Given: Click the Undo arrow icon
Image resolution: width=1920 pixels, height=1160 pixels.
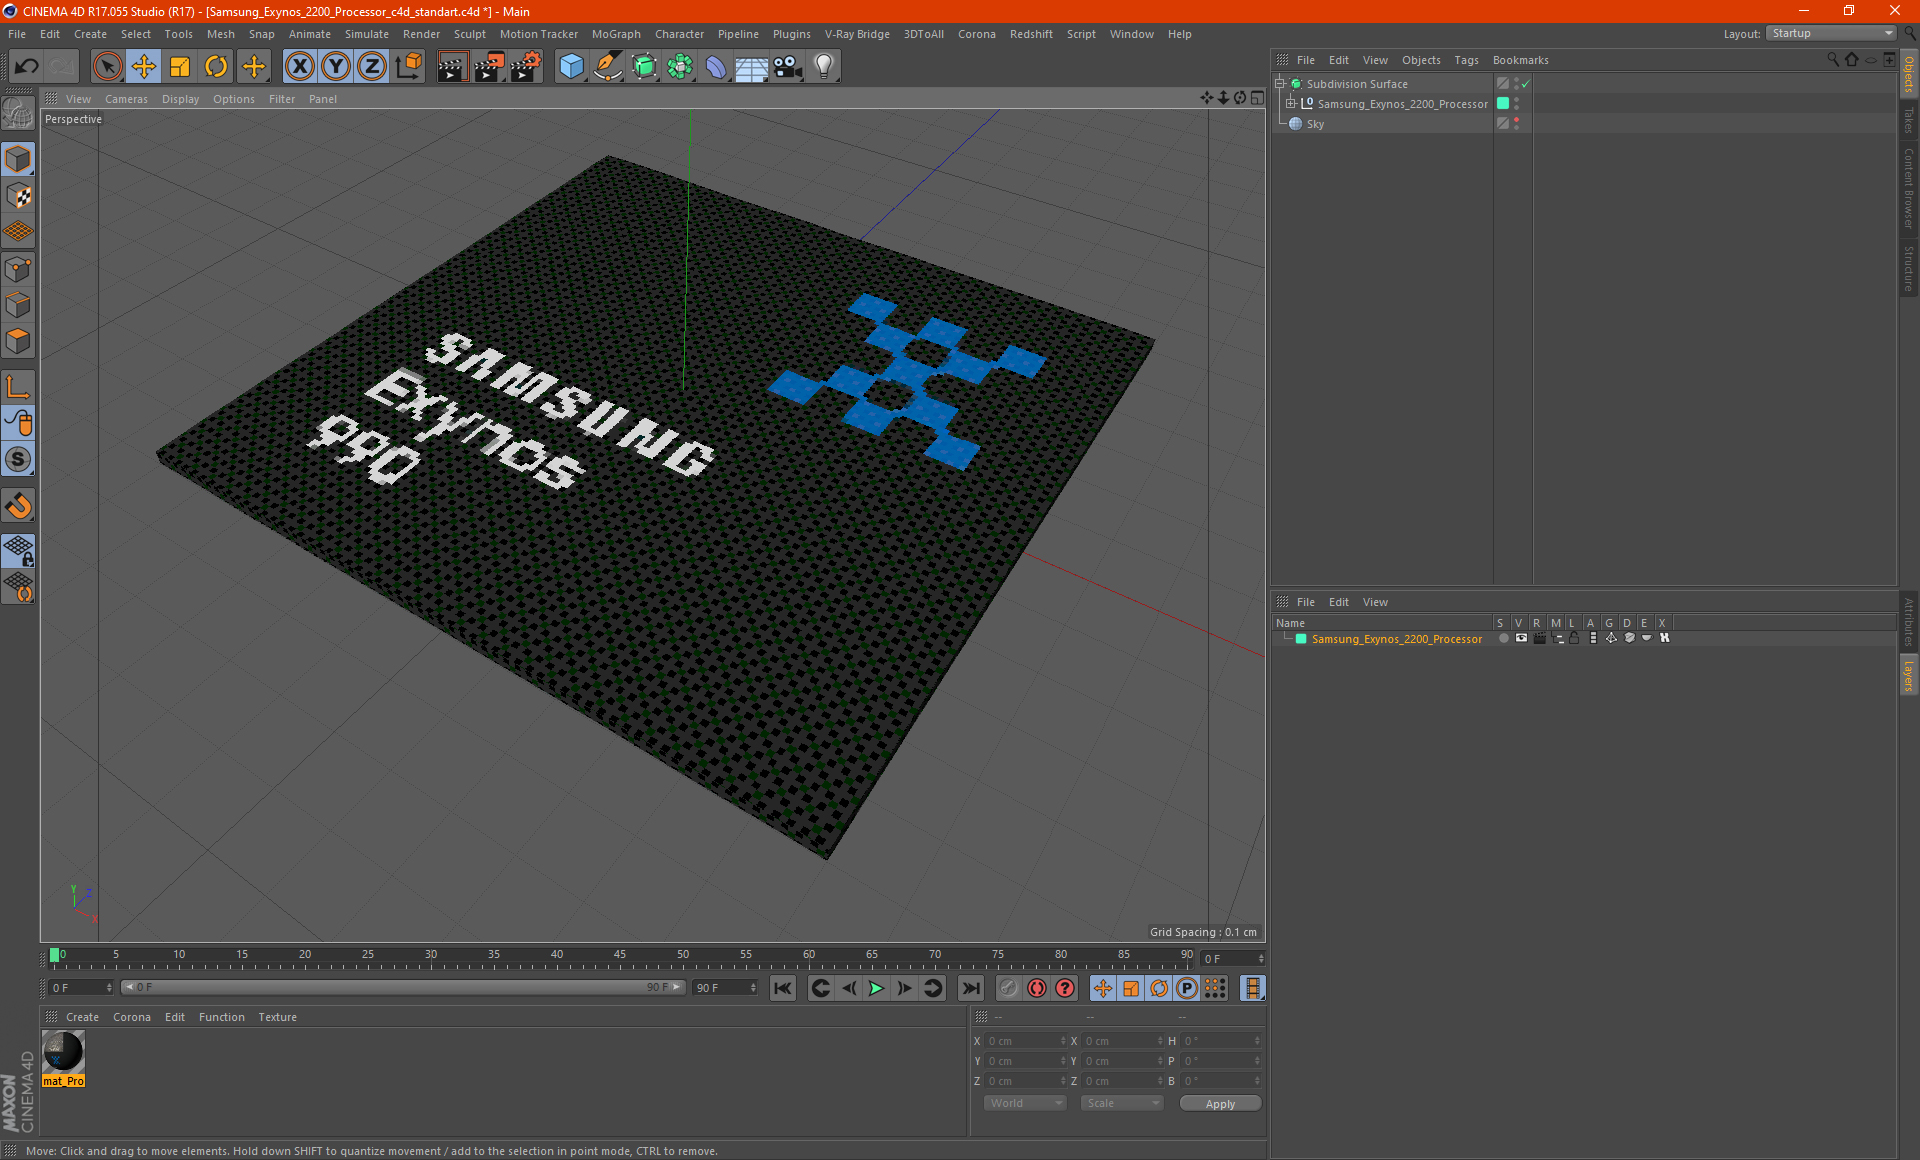Looking at the screenshot, I should coord(27,67).
